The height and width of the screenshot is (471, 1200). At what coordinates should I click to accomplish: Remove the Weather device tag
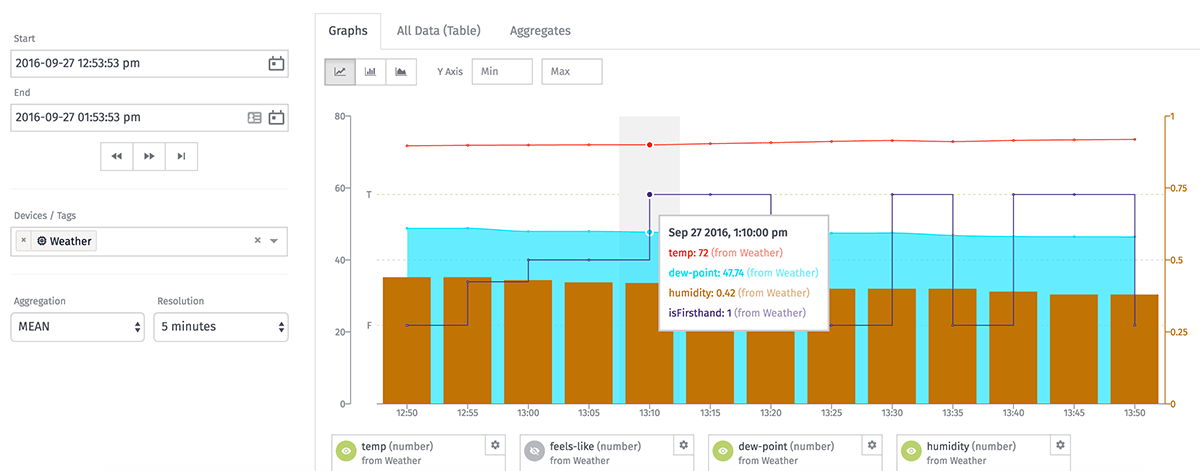click(x=23, y=241)
